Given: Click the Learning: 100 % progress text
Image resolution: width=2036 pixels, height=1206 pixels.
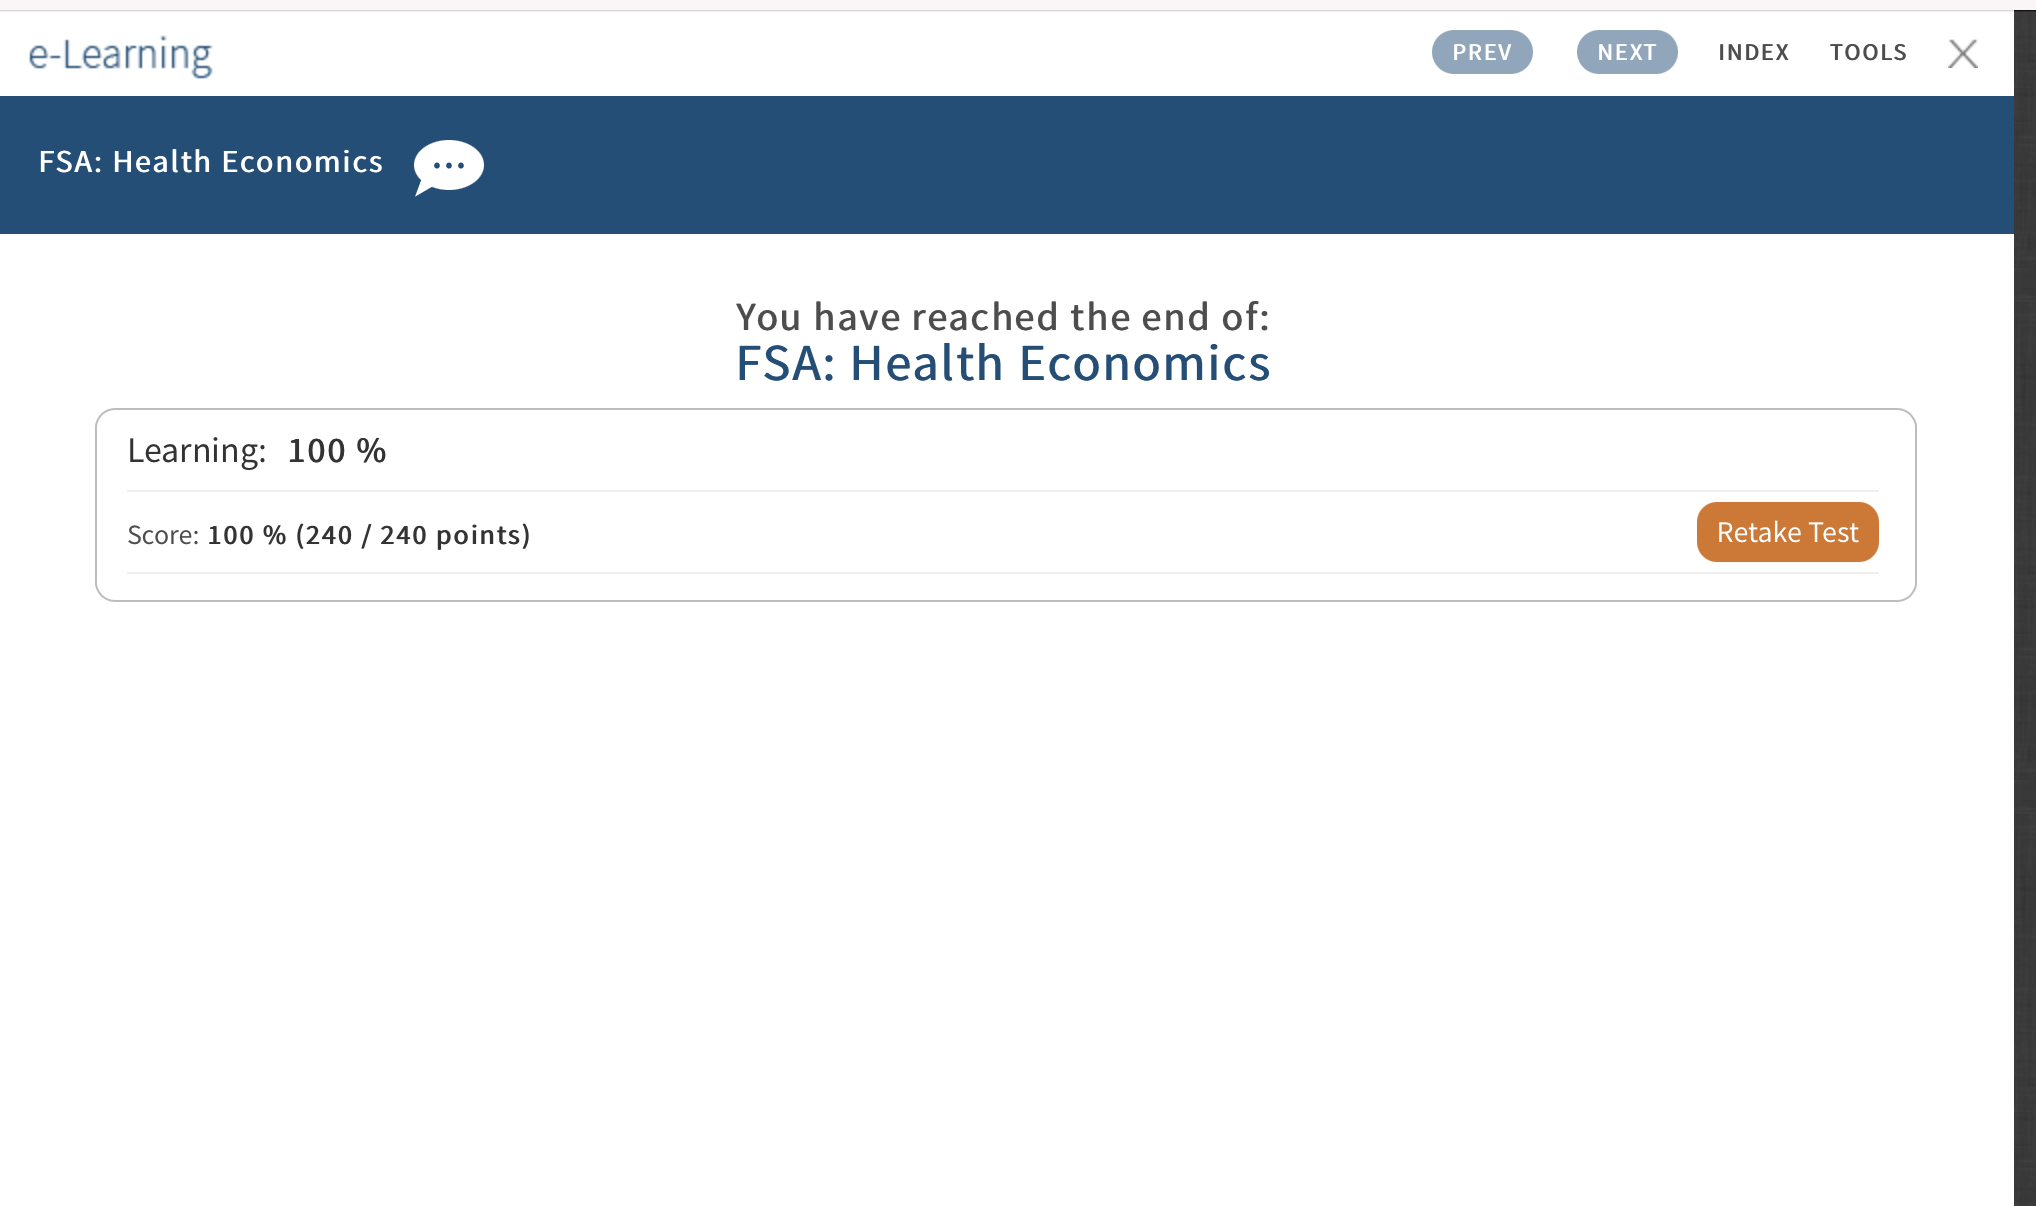Looking at the screenshot, I should (x=257, y=451).
